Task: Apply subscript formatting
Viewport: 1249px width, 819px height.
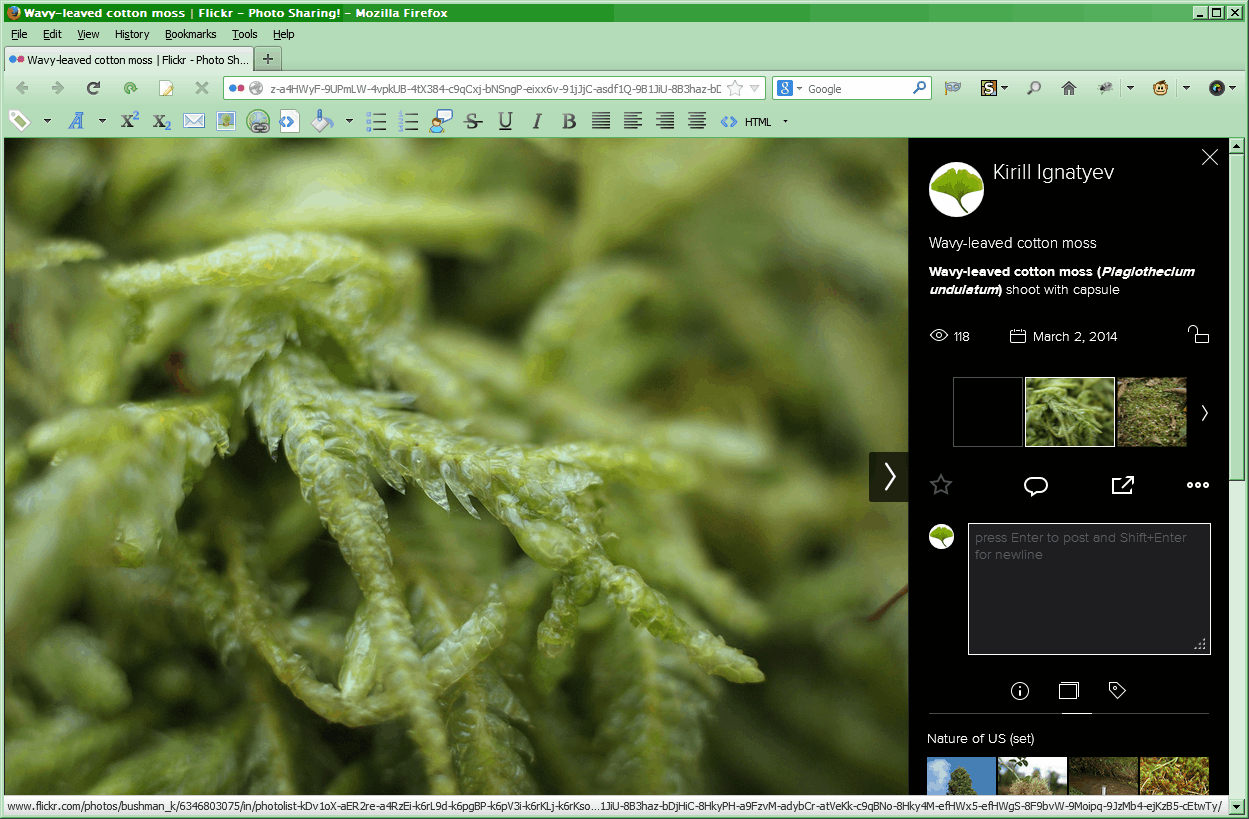Action: click(162, 121)
